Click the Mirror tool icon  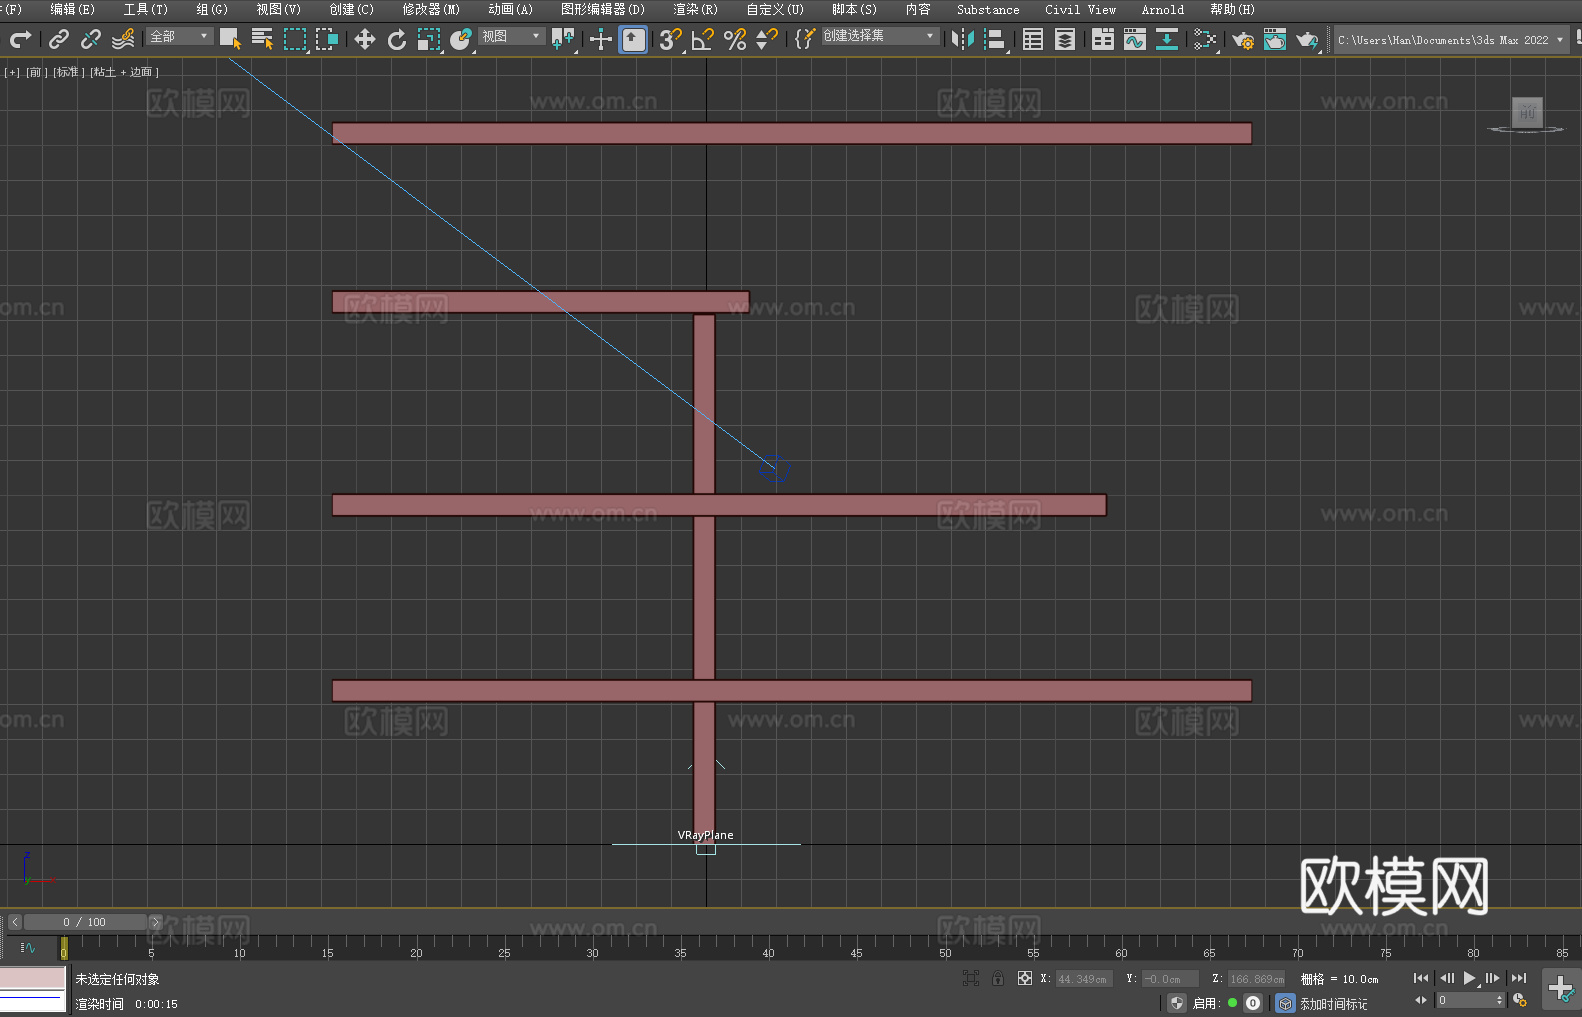(963, 39)
